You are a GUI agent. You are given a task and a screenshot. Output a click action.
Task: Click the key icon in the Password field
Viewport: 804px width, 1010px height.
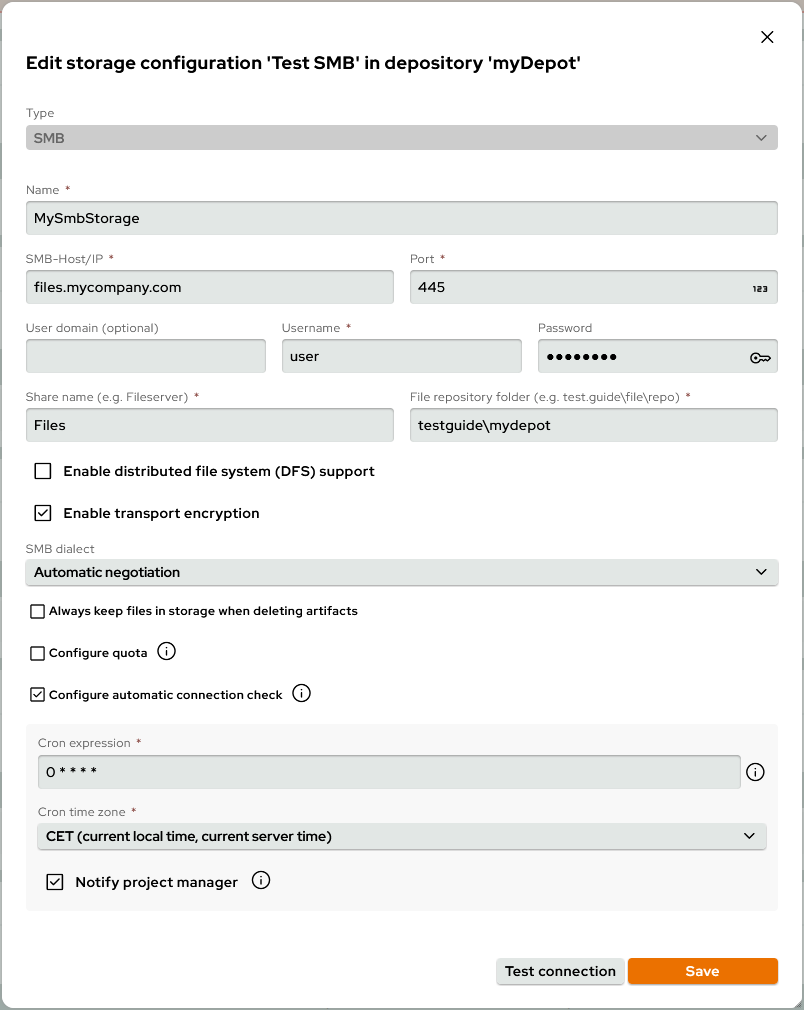pos(759,356)
